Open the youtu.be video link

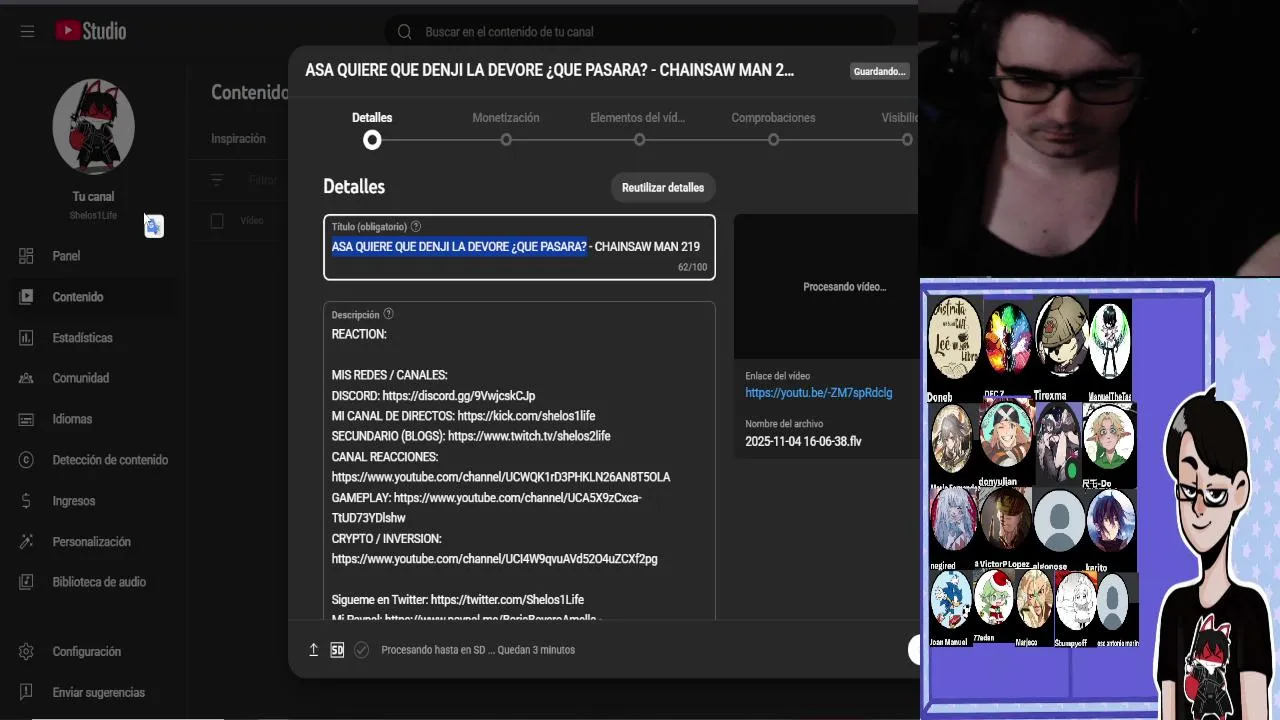(x=818, y=393)
